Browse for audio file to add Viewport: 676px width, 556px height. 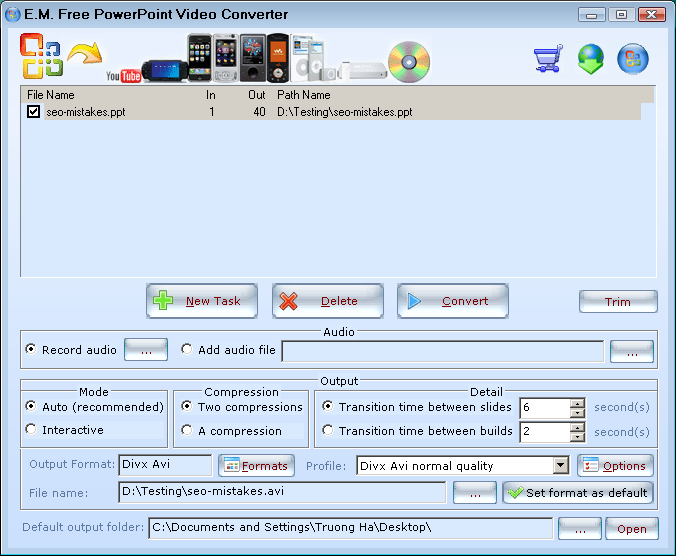tap(632, 352)
